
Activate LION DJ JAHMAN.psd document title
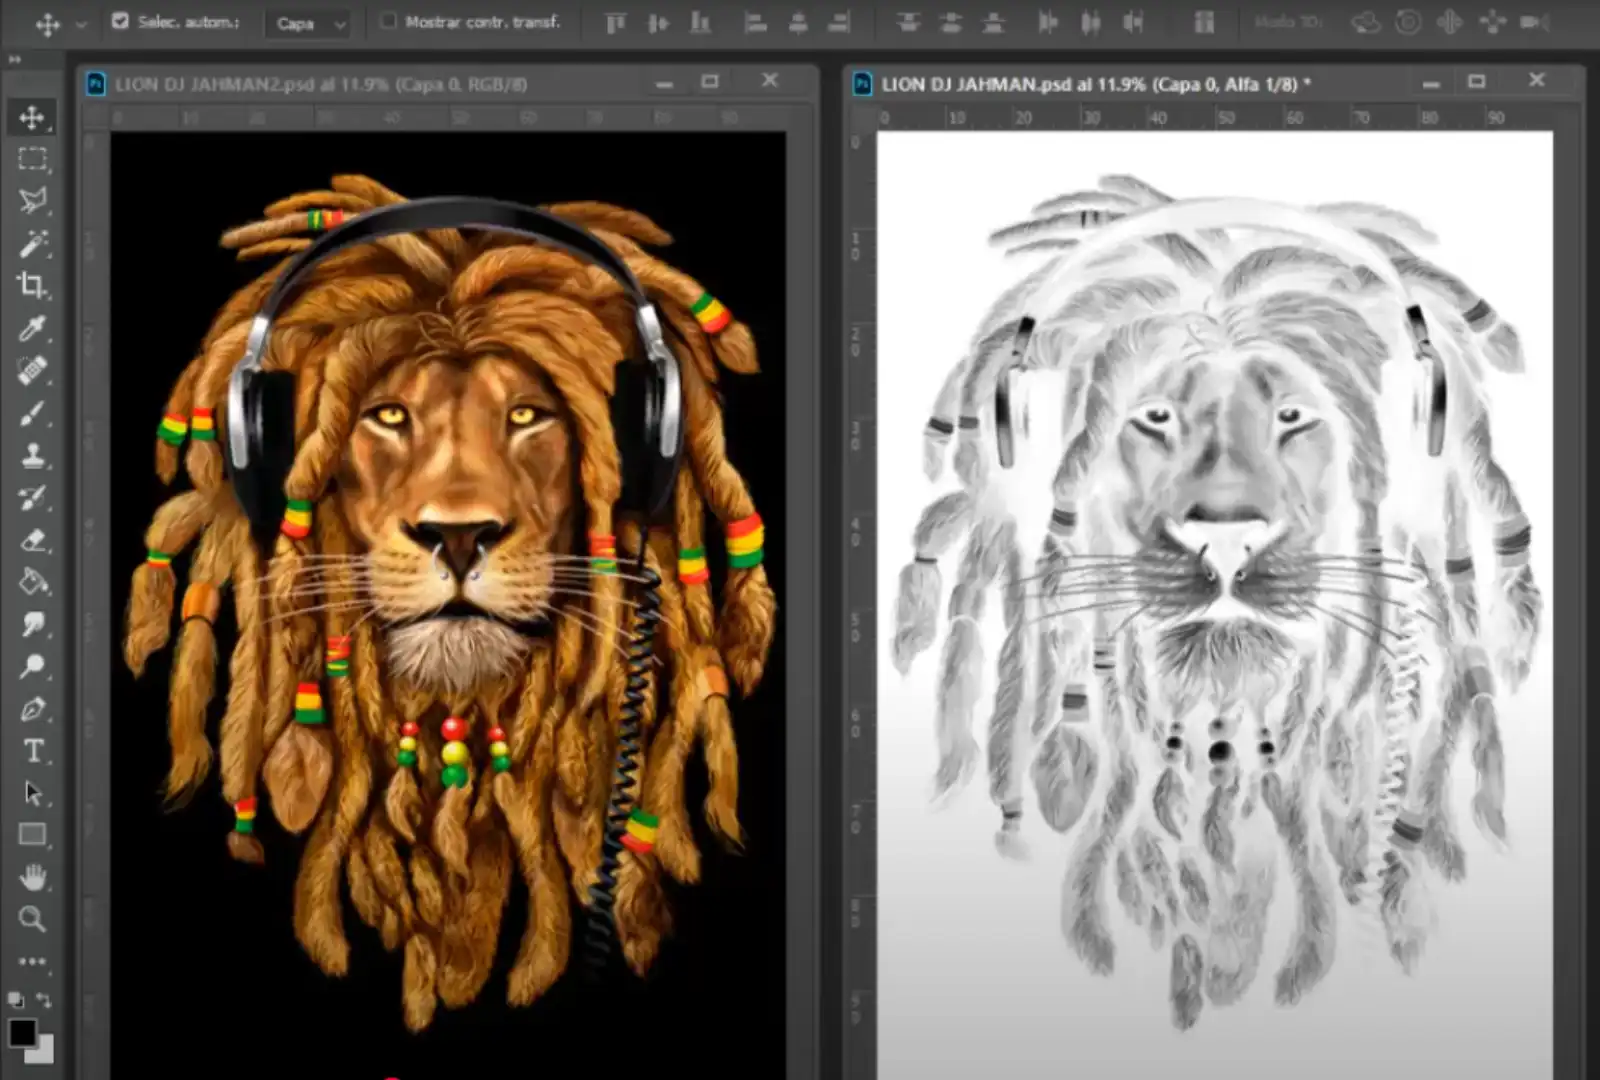[1089, 84]
